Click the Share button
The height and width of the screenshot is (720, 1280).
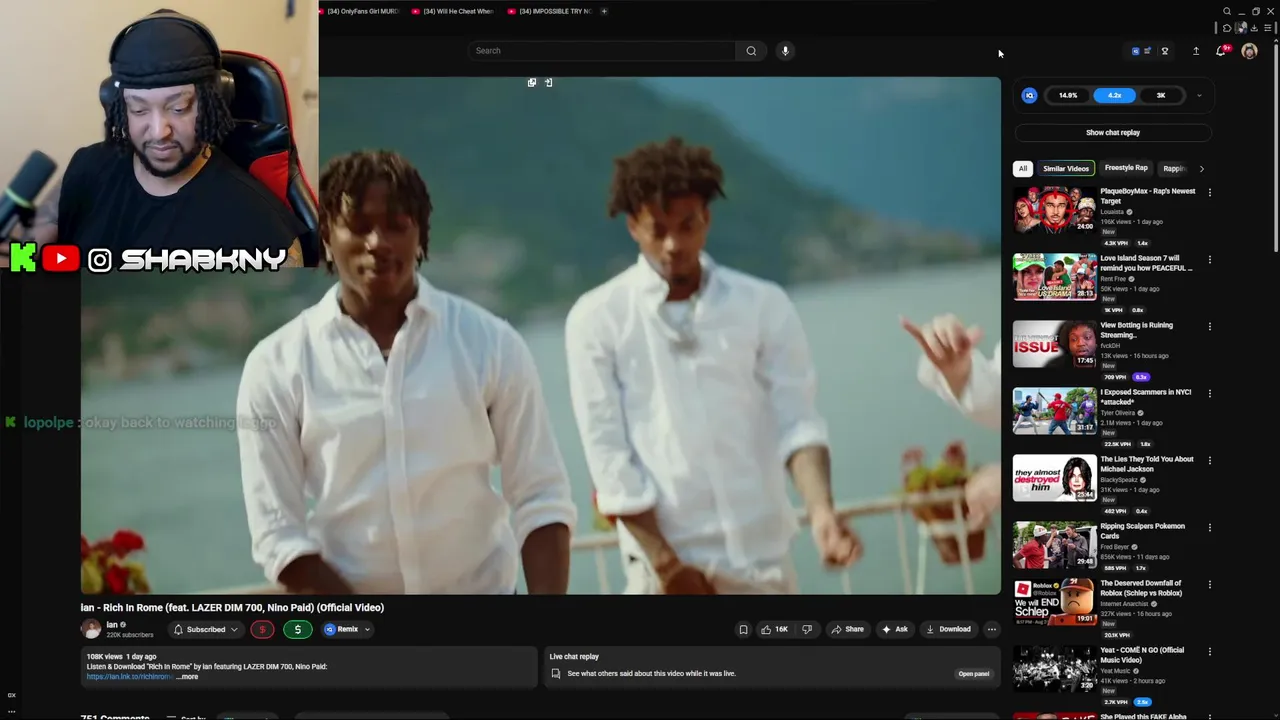pyautogui.click(x=847, y=629)
